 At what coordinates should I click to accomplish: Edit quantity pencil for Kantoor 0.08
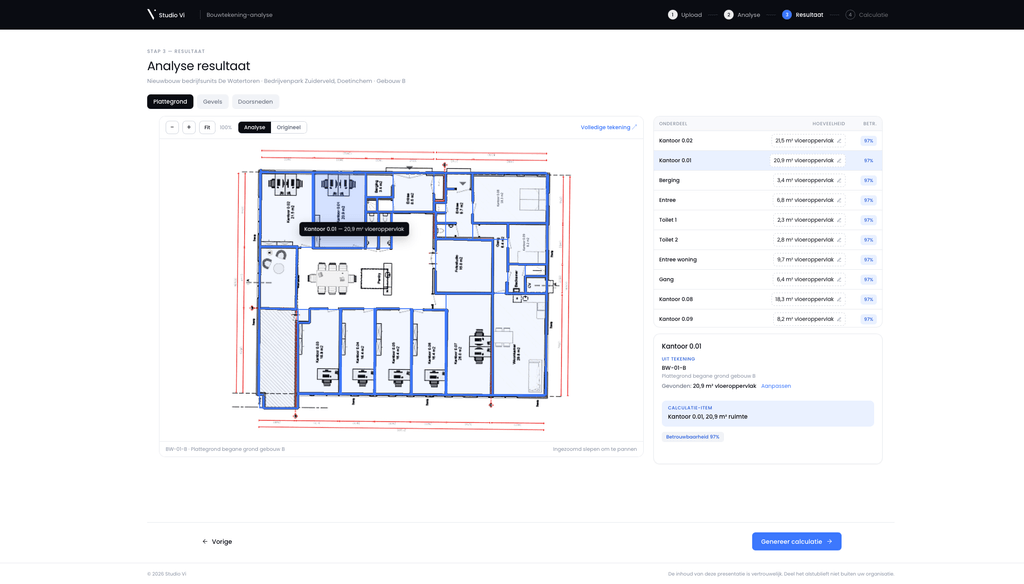tap(839, 299)
